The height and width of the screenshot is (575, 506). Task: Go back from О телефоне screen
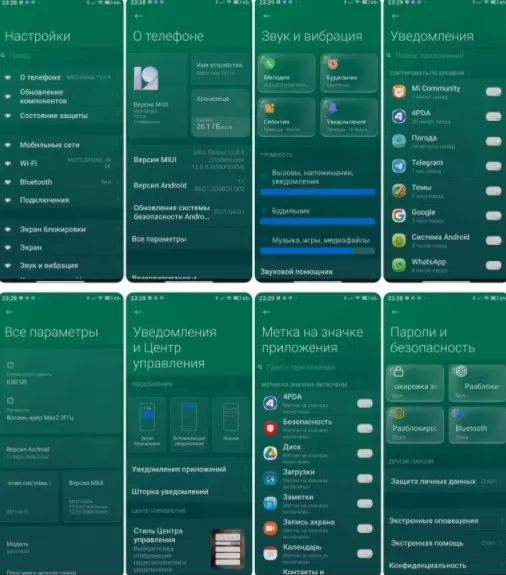tap(138, 16)
